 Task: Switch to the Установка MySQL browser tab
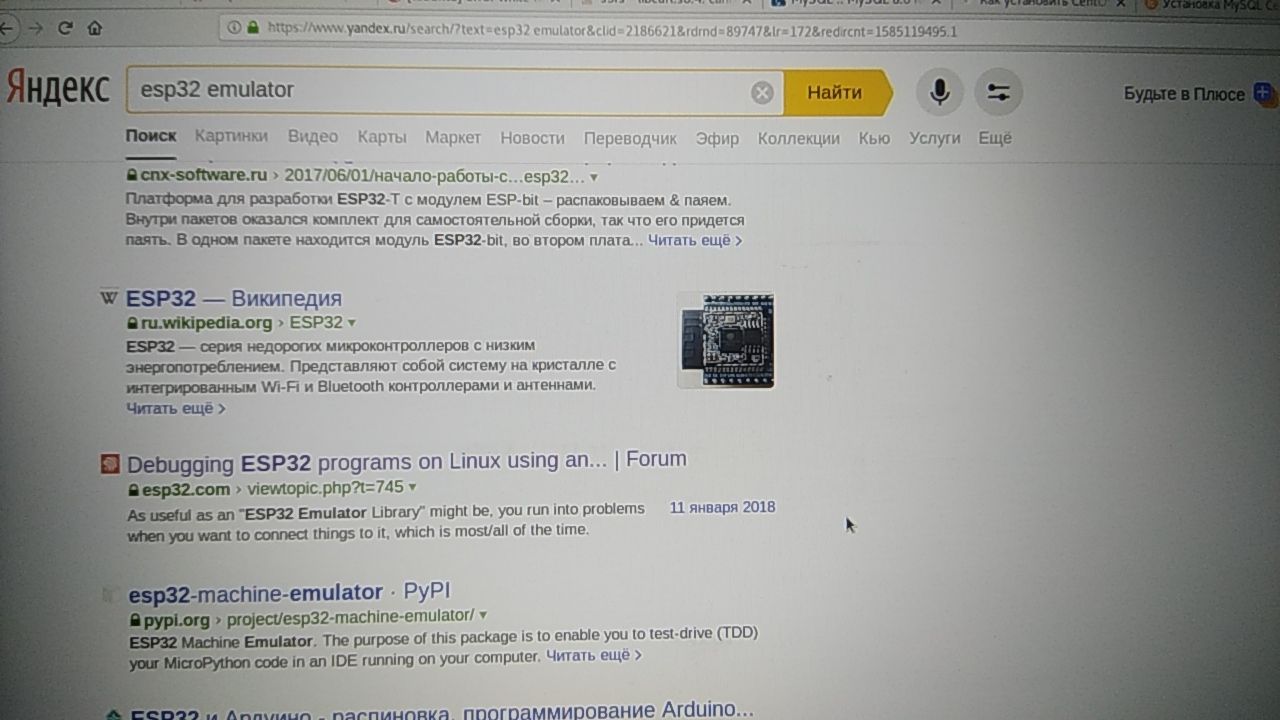click(1212, 4)
